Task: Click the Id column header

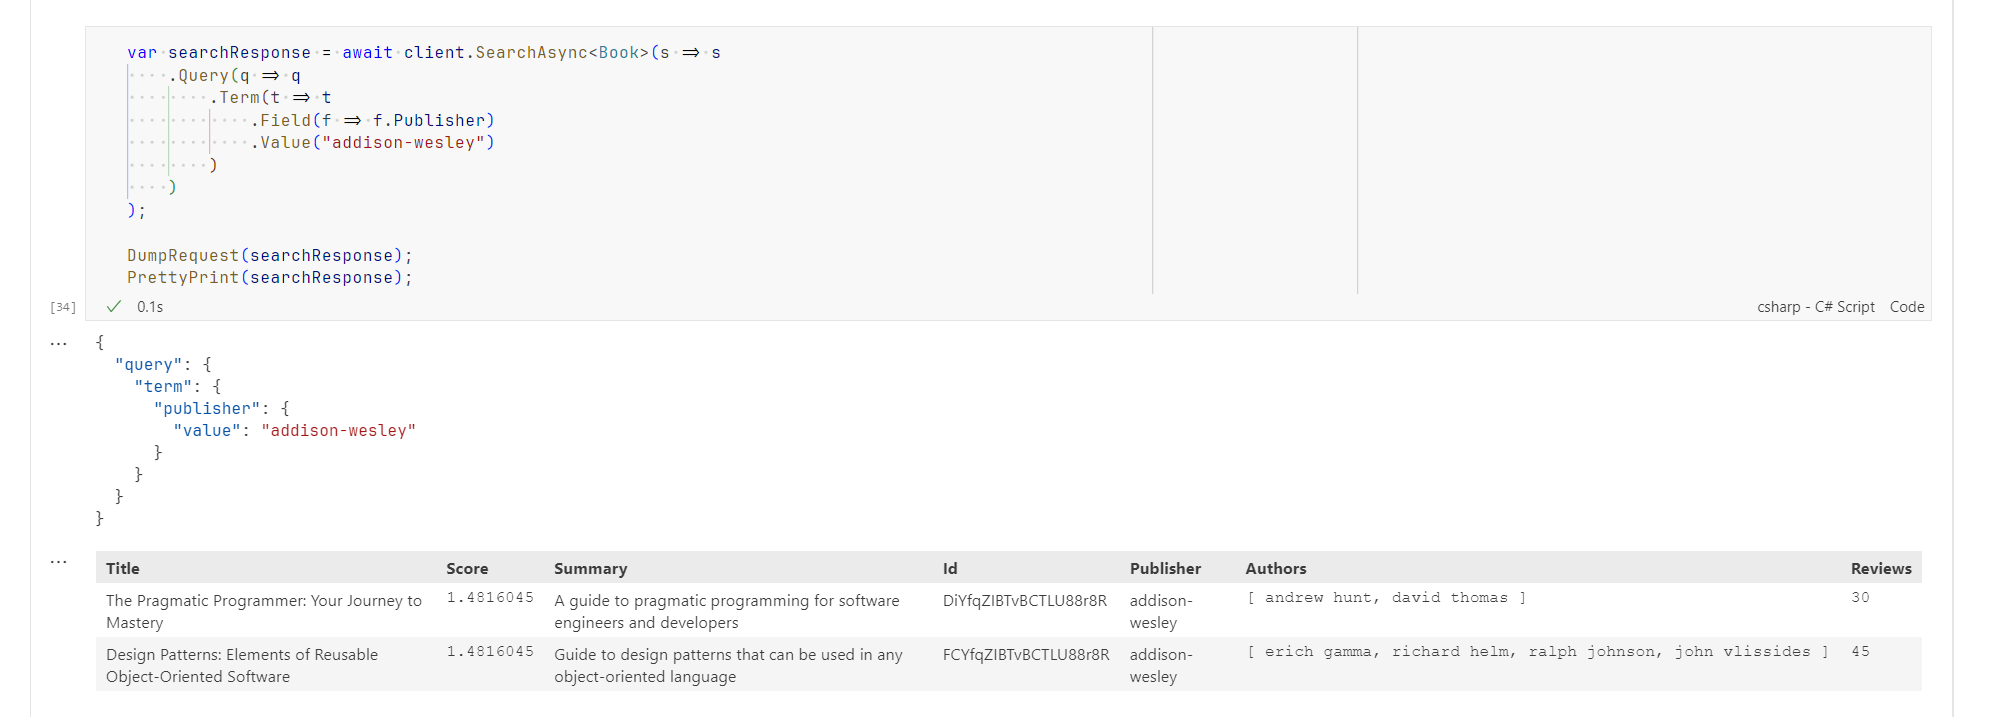Action: [x=950, y=568]
